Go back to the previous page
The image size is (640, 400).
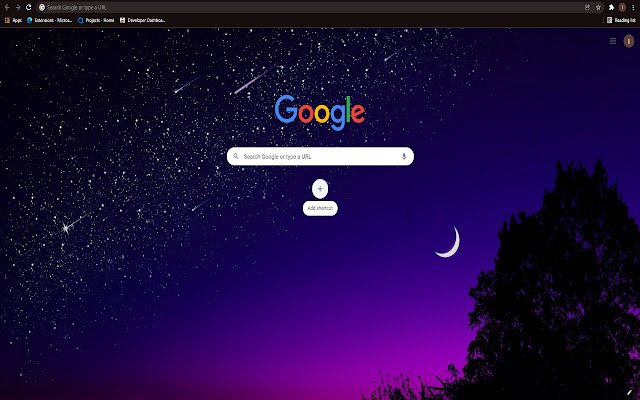[7, 7]
